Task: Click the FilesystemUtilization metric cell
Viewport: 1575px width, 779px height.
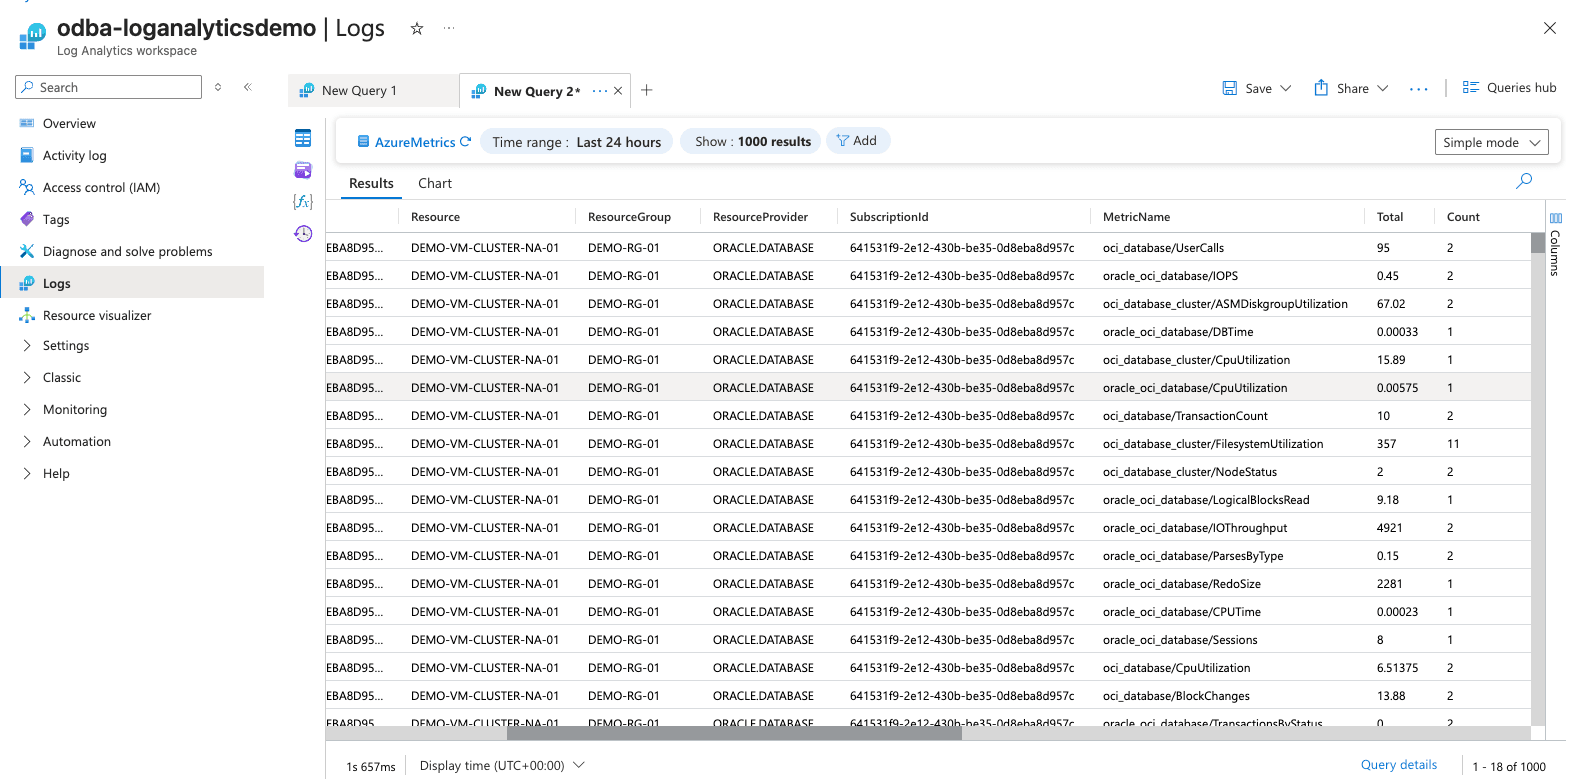Action: 1213,444
